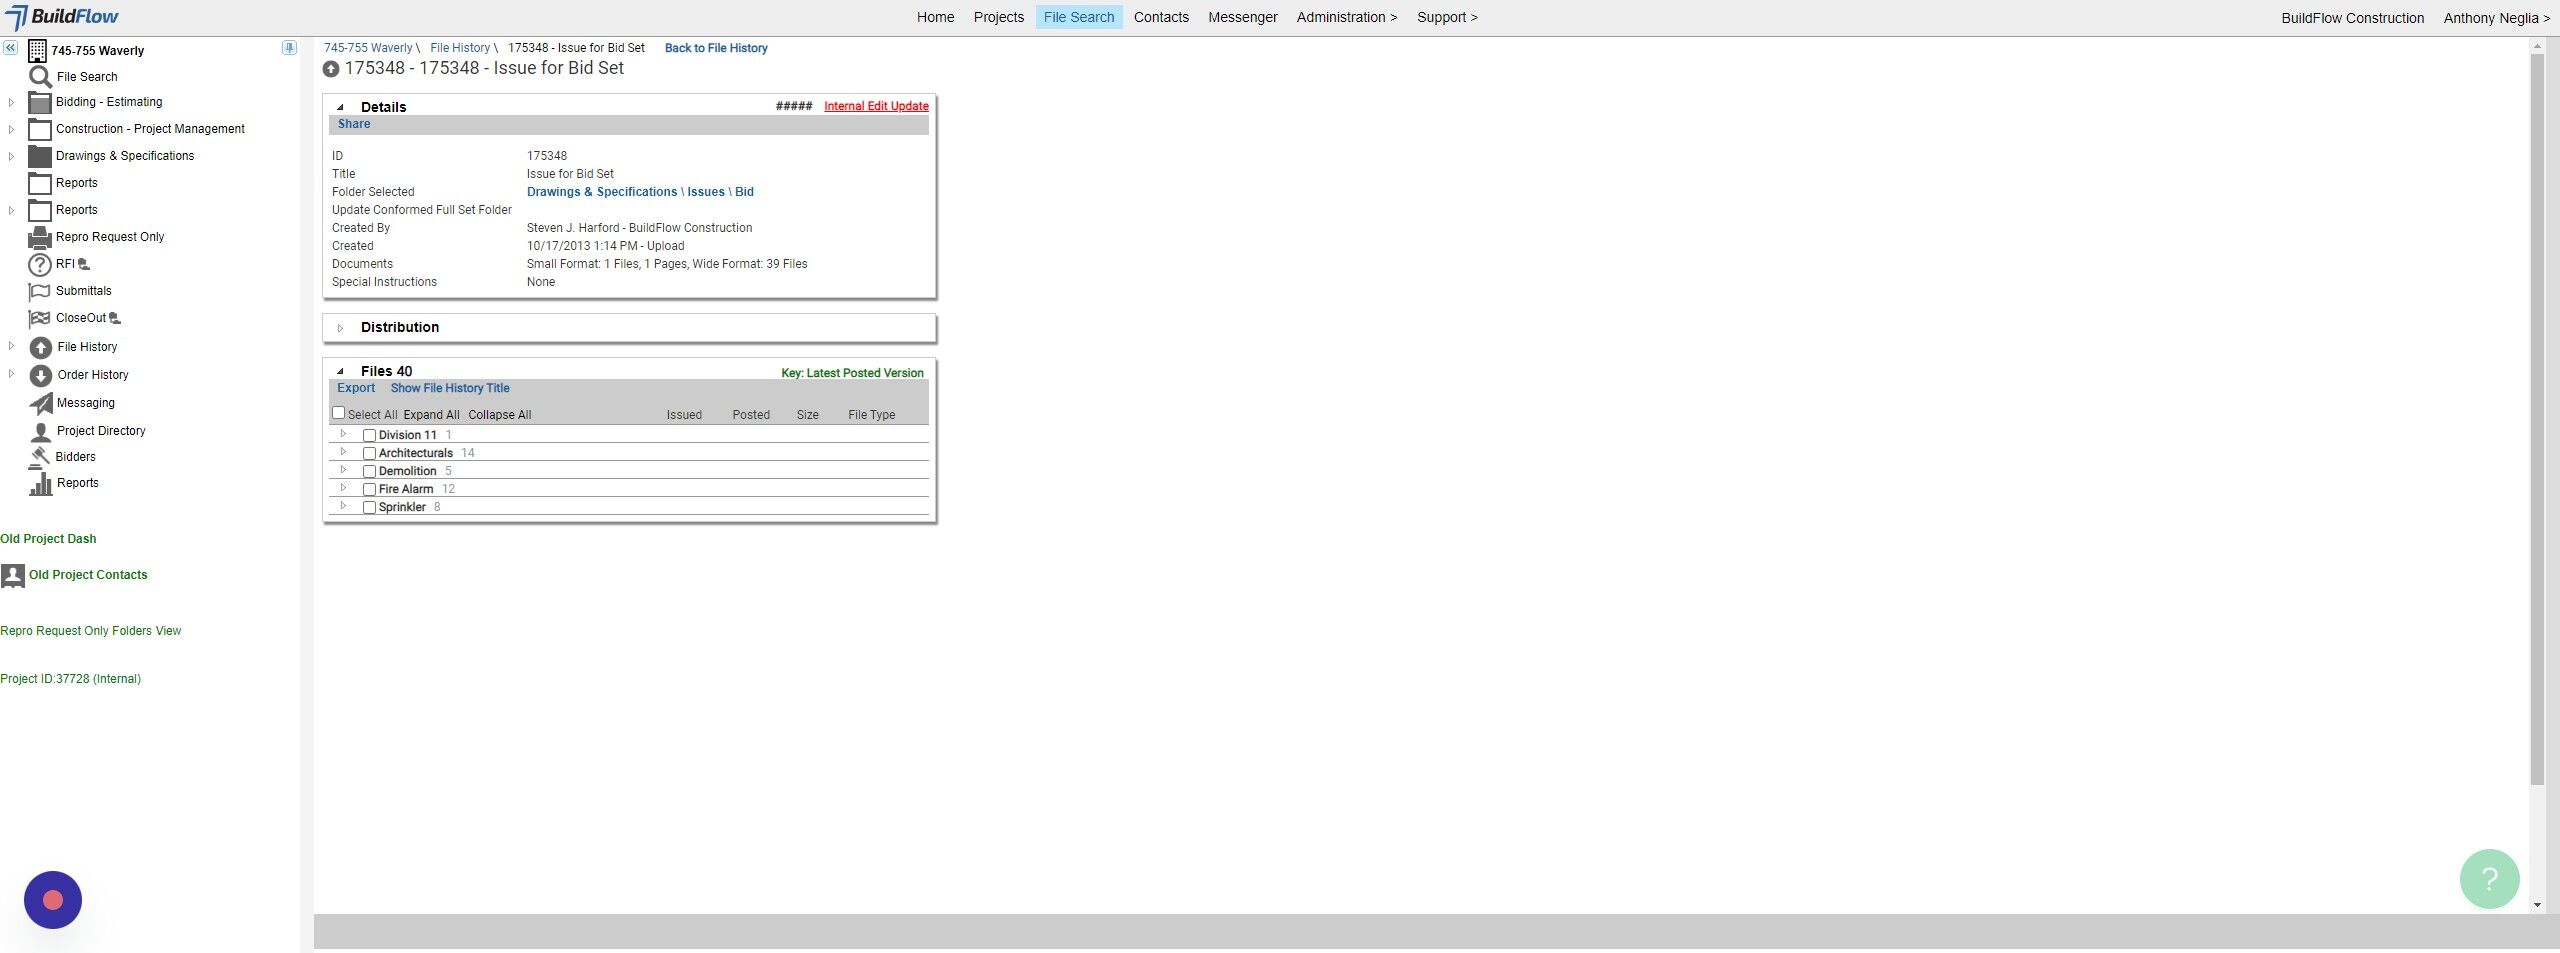
Task: Click the Internal Edit Update link
Action: click(x=876, y=106)
